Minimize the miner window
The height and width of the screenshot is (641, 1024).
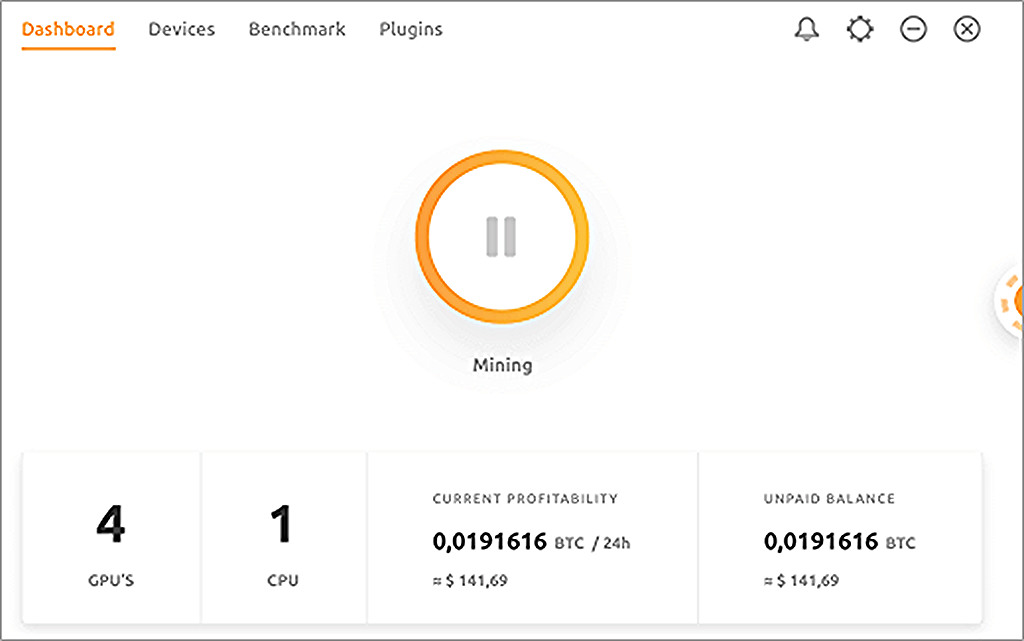pyautogui.click(x=913, y=30)
